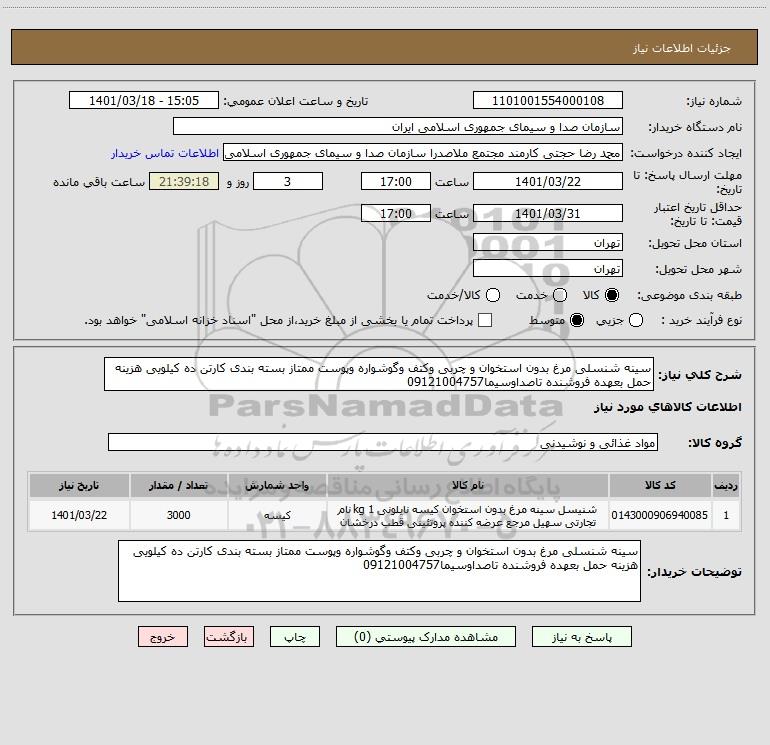Click the remaining days field showing 3
Viewport: 770px width, 745px height.
(288, 182)
